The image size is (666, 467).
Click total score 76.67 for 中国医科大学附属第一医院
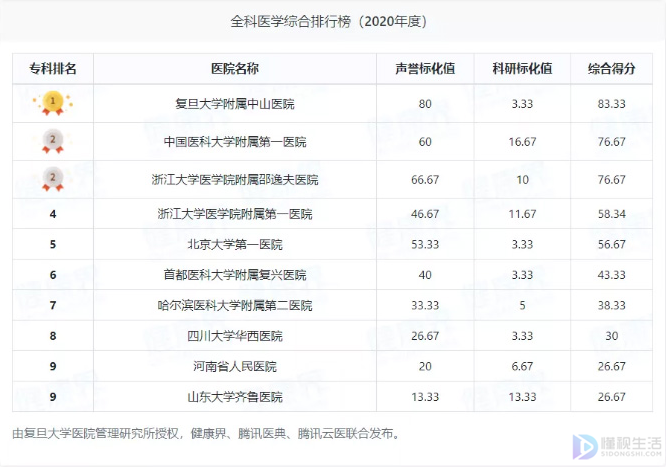coord(612,142)
